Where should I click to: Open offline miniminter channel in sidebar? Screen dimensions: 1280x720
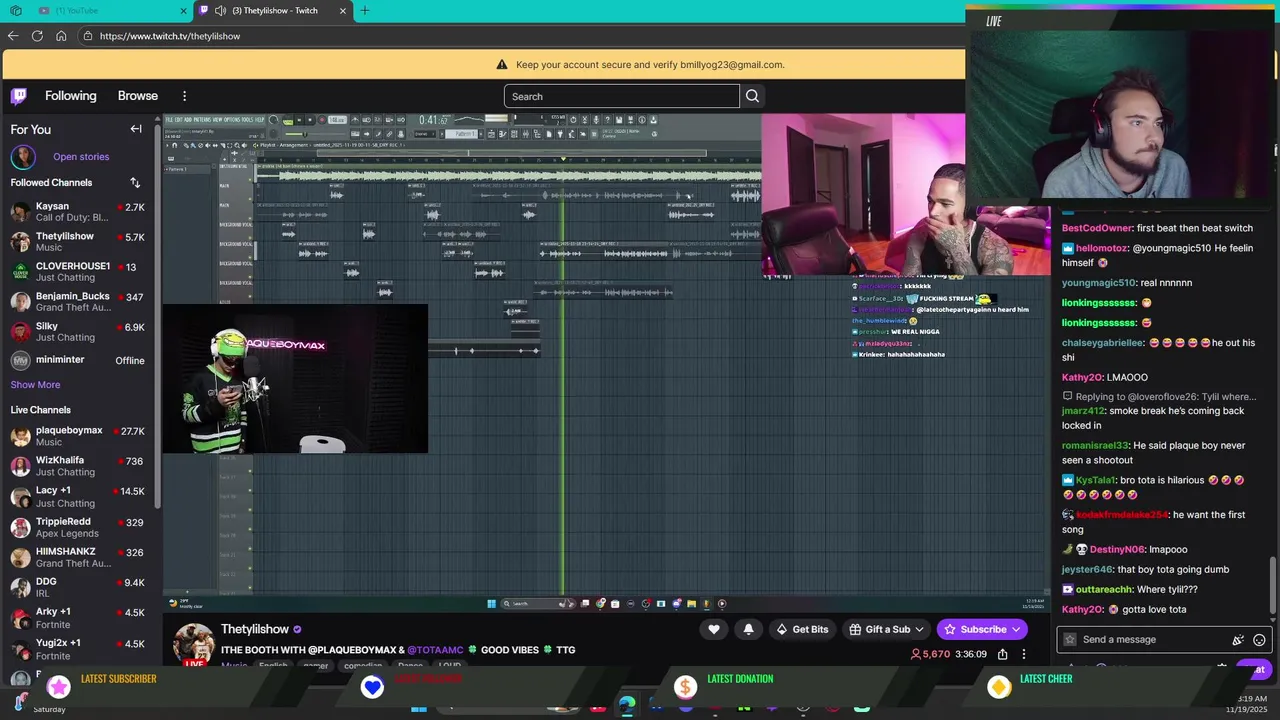[78, 361]
